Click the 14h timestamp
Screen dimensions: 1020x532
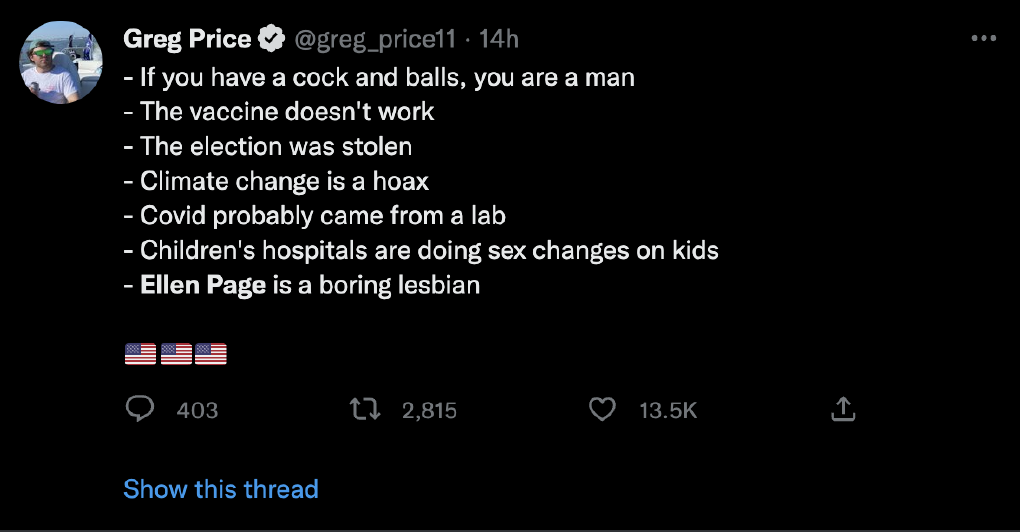pos(499,40)
